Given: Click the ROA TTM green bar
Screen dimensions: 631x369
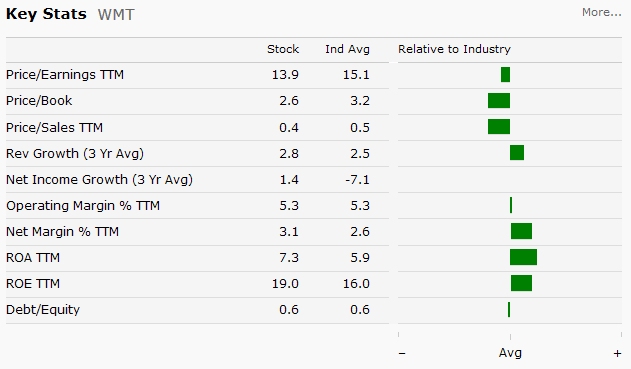Looking at the screenshot, I should (524, 257).
